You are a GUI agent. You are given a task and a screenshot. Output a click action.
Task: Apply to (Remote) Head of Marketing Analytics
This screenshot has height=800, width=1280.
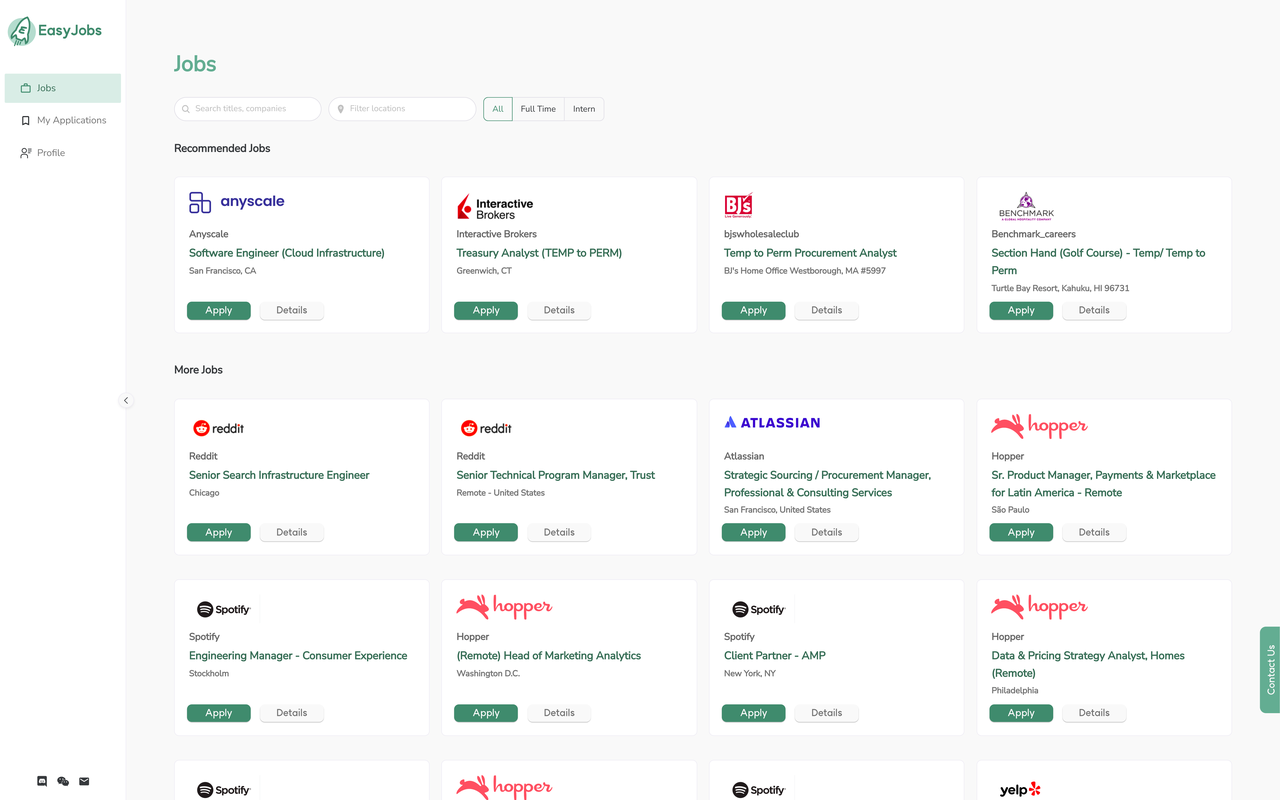486,713
